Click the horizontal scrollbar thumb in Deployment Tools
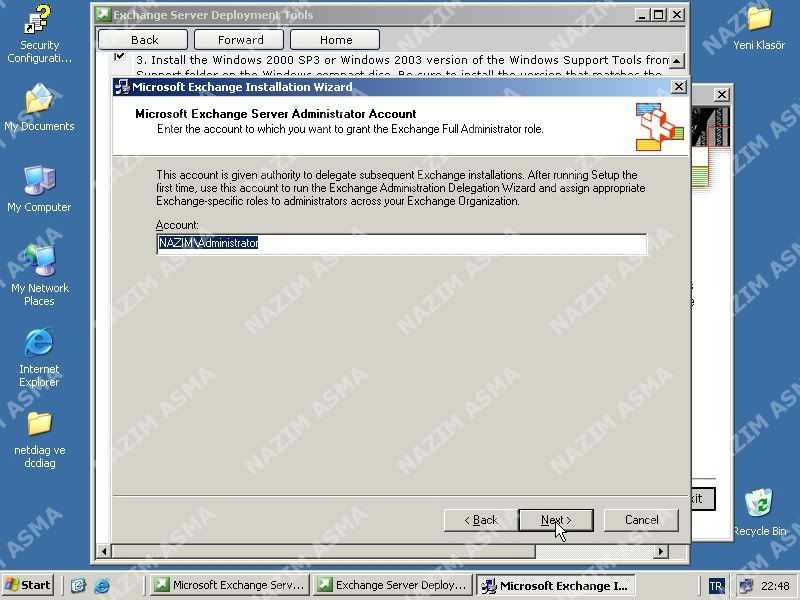Screen dimensions: 800x600 tap(323, 551)
